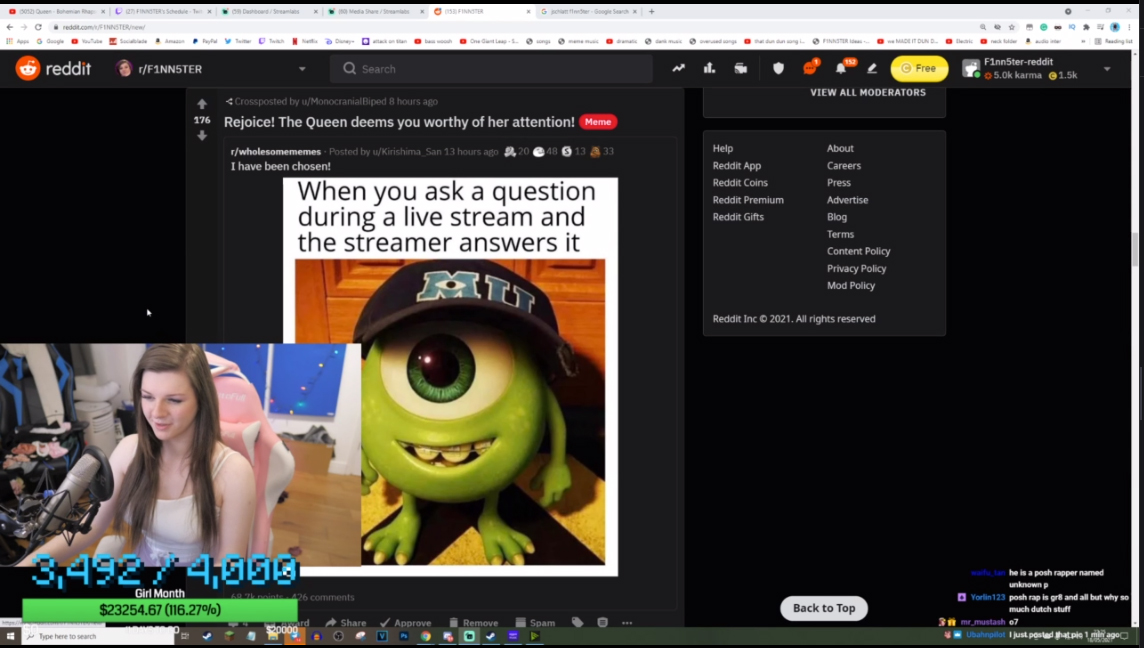Viewport: 1144px width, 648px height.
Task: Go to Reddit home via logo
Action: pyautogui.click(x=53, y=69)
